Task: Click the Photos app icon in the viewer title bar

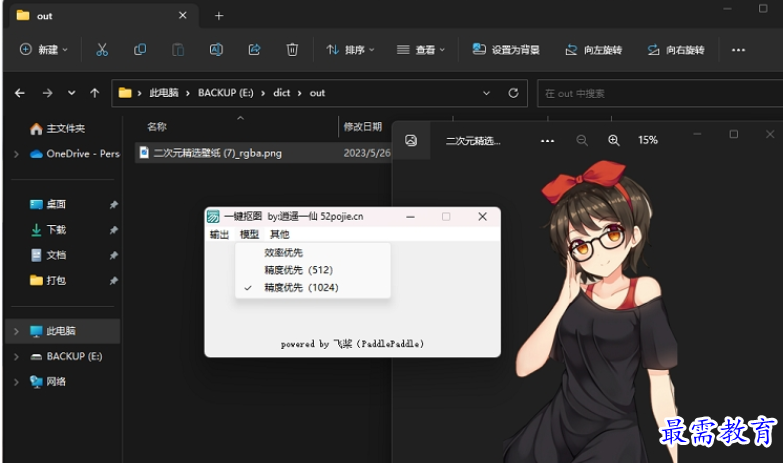Action: 411,140
